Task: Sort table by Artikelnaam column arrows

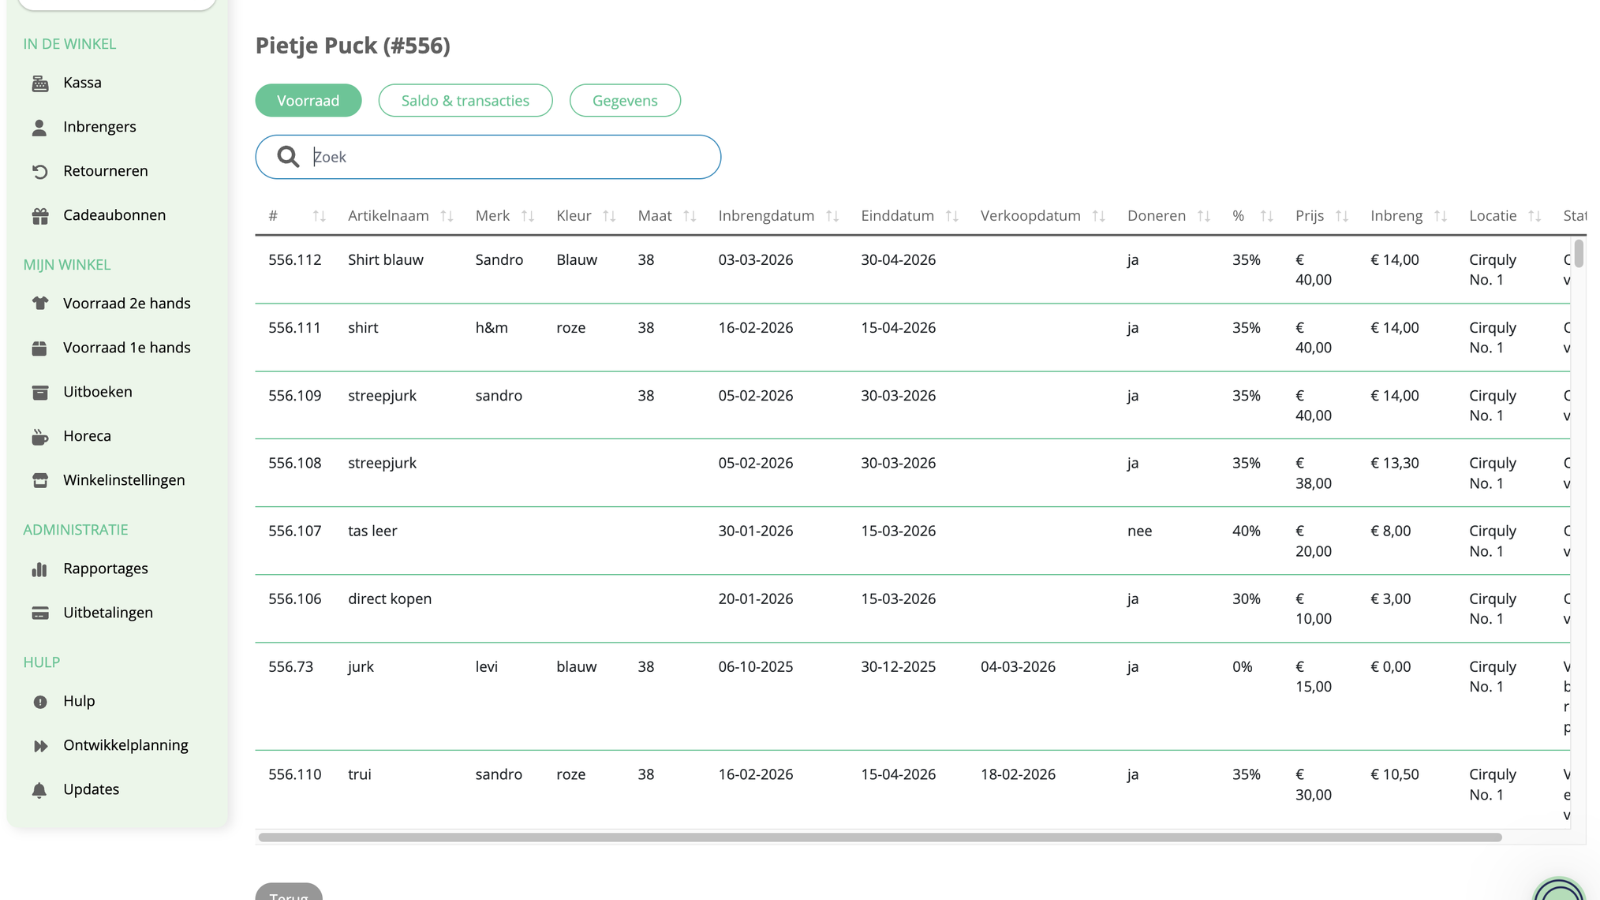Action: [447, 216]
